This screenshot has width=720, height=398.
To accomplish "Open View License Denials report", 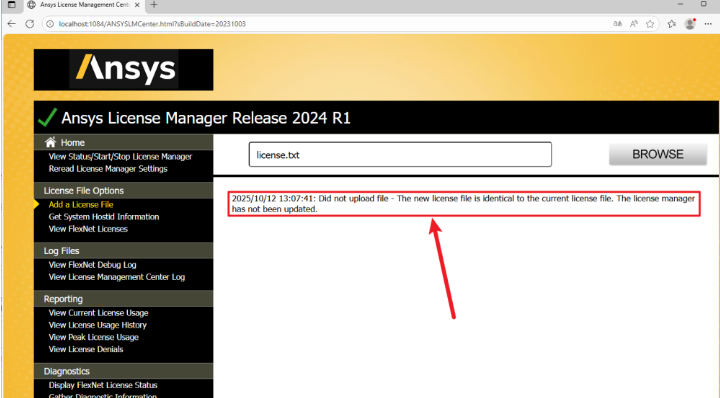I will [x=86, y=349].
